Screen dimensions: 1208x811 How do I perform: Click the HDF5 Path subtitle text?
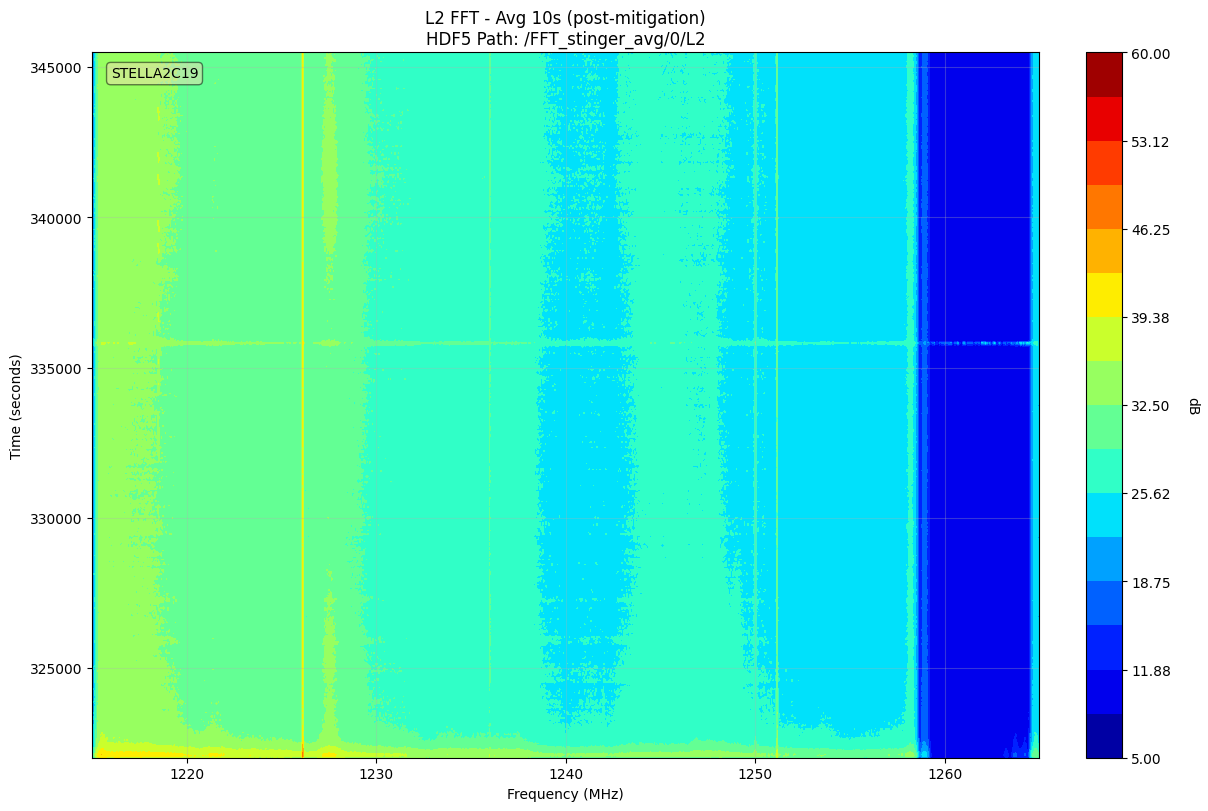tap(565, 39)
